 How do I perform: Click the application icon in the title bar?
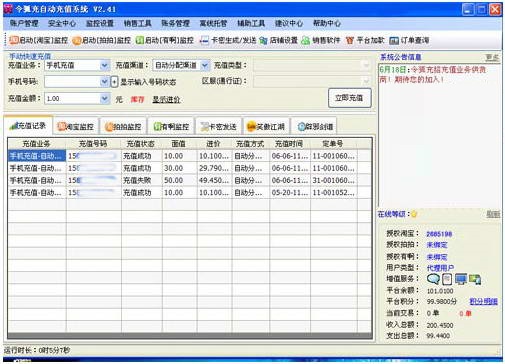(x=8, y=9)
